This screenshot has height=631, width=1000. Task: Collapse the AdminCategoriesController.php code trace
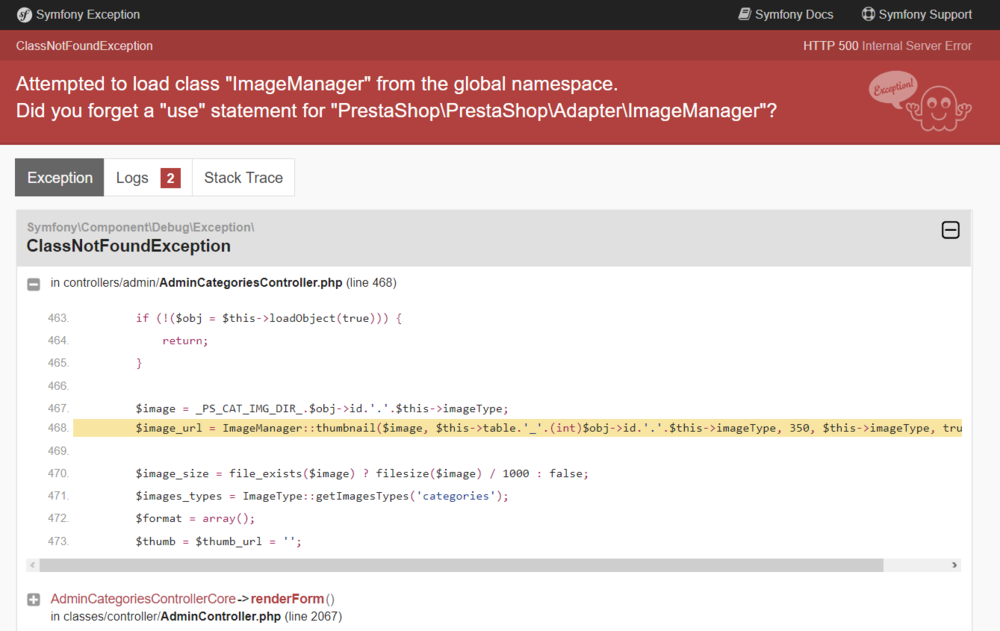point(34,284)
